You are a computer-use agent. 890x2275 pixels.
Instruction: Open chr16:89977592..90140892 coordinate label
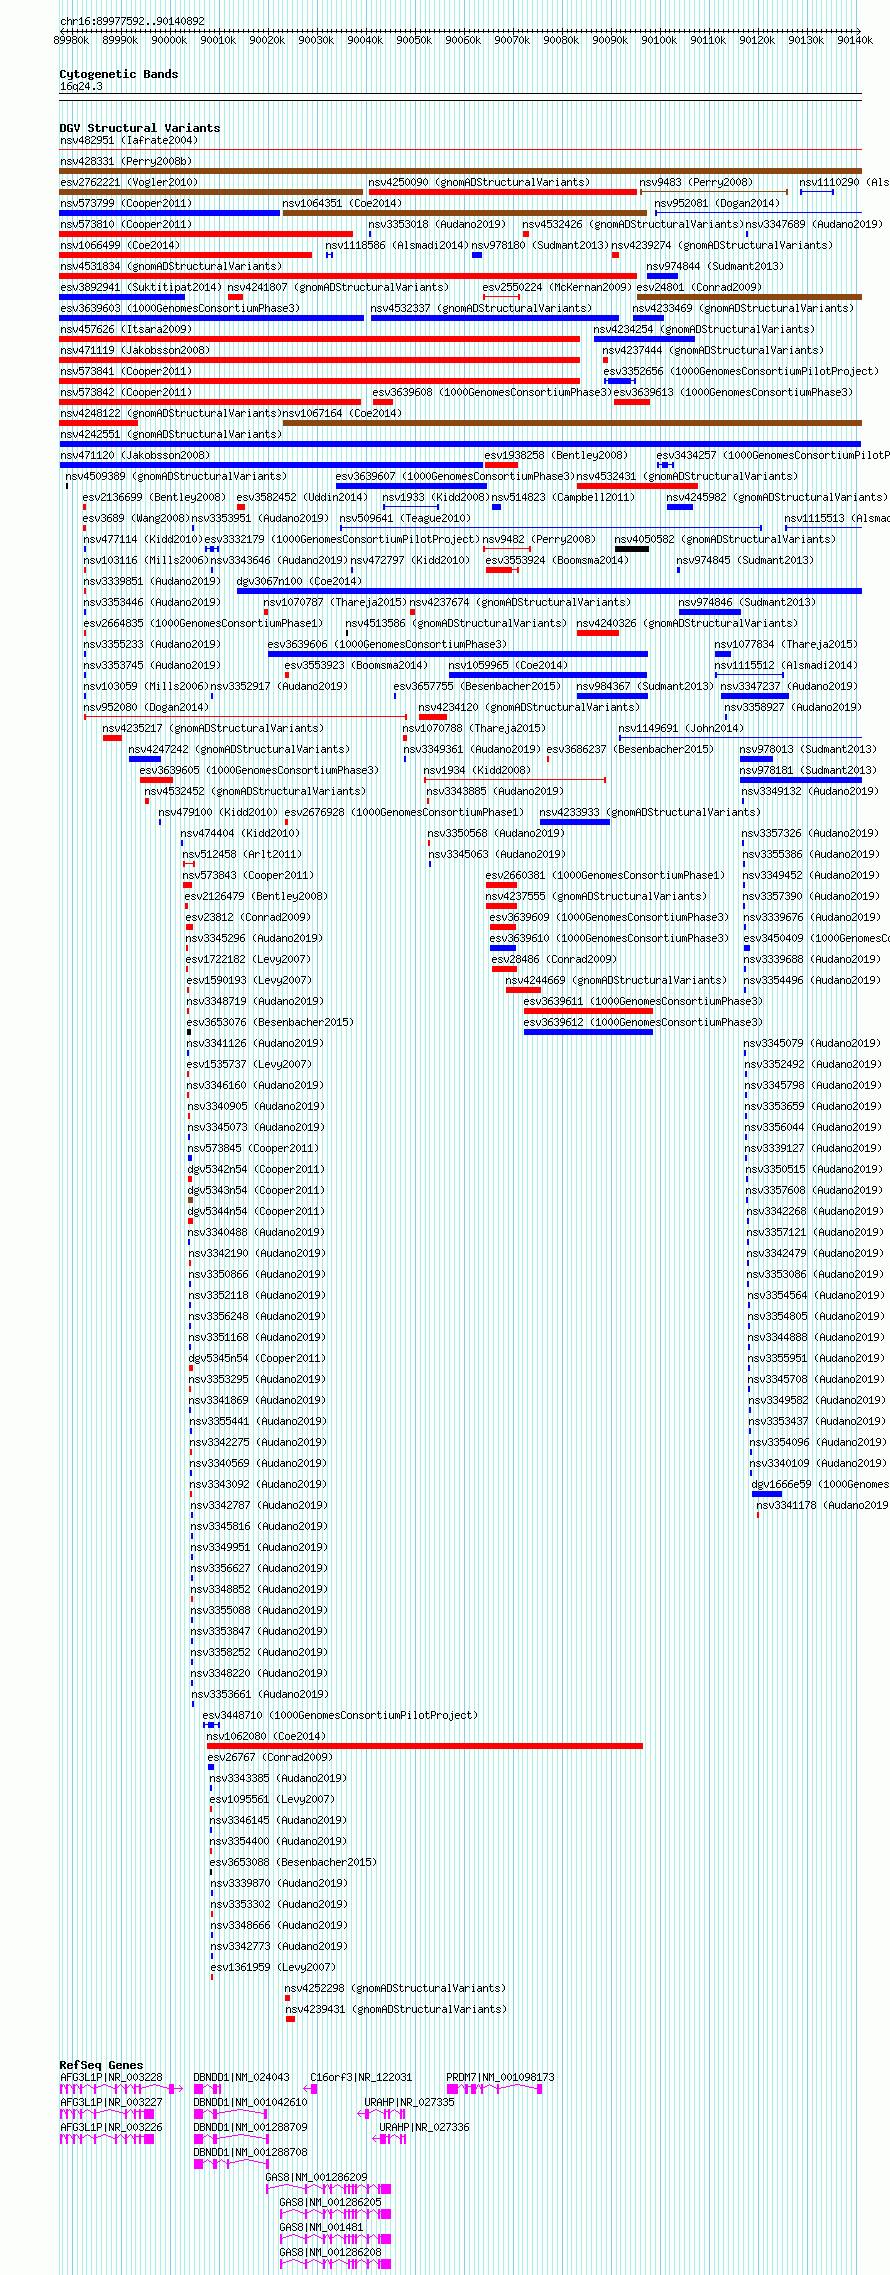(132, 21)
